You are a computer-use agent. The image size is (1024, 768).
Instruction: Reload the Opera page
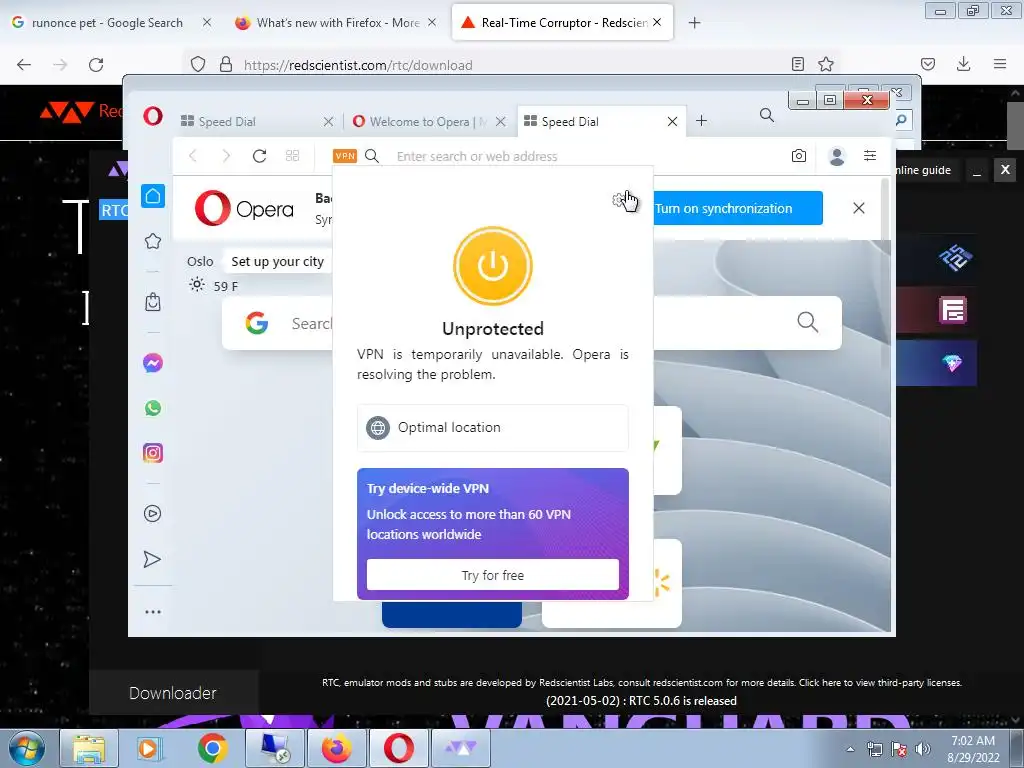[x=259, y=156]
